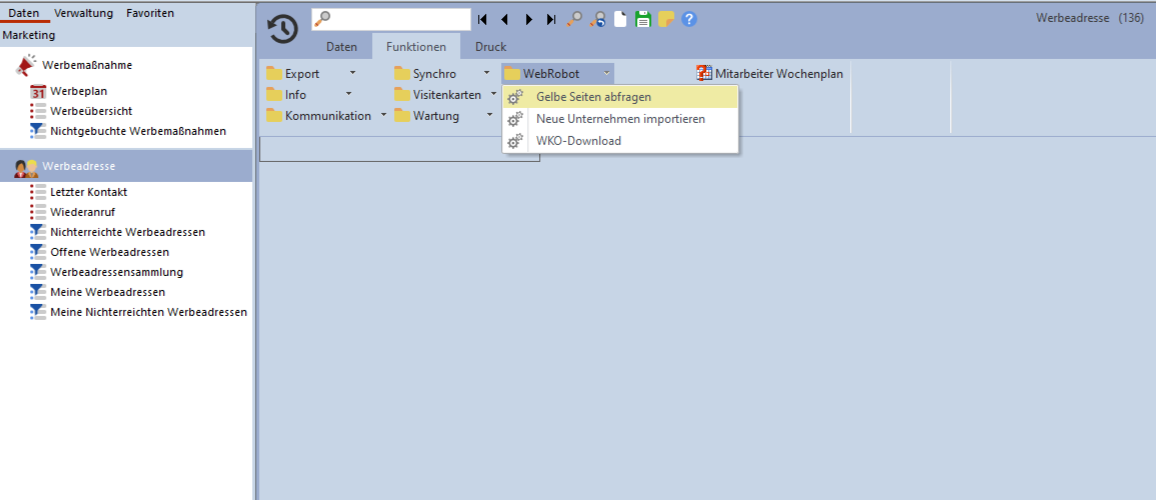Go to the previous record
Viewport: 1156px width, 500px height.
(504, 19)
